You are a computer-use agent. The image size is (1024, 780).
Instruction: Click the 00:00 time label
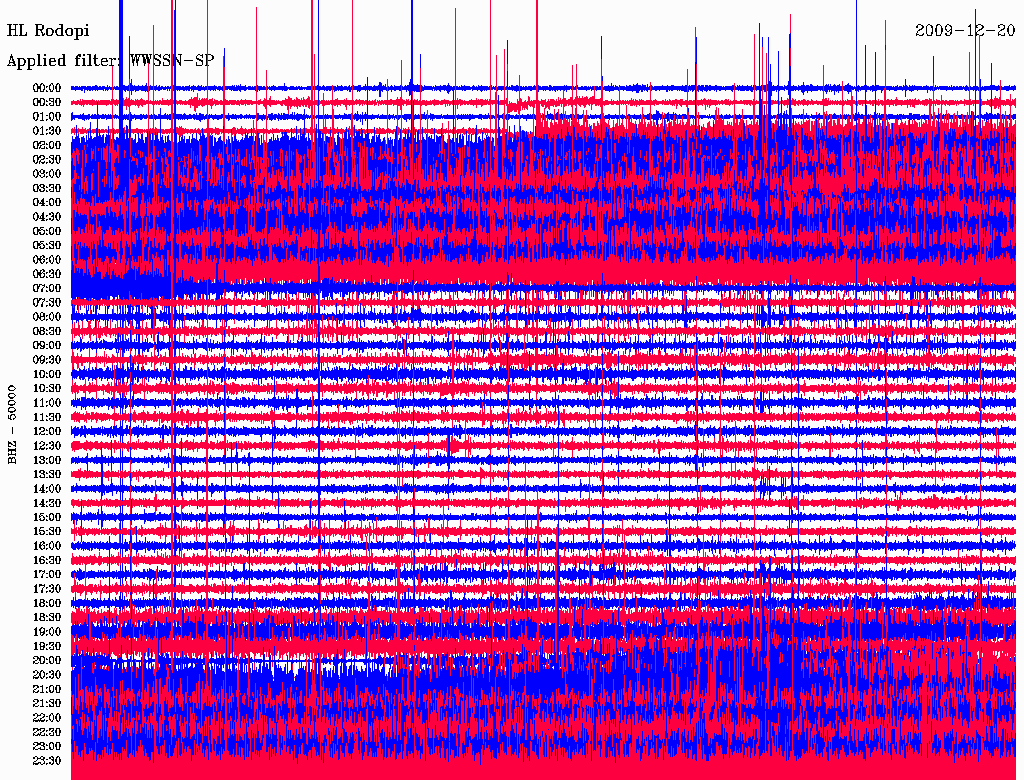coord(47,88)
